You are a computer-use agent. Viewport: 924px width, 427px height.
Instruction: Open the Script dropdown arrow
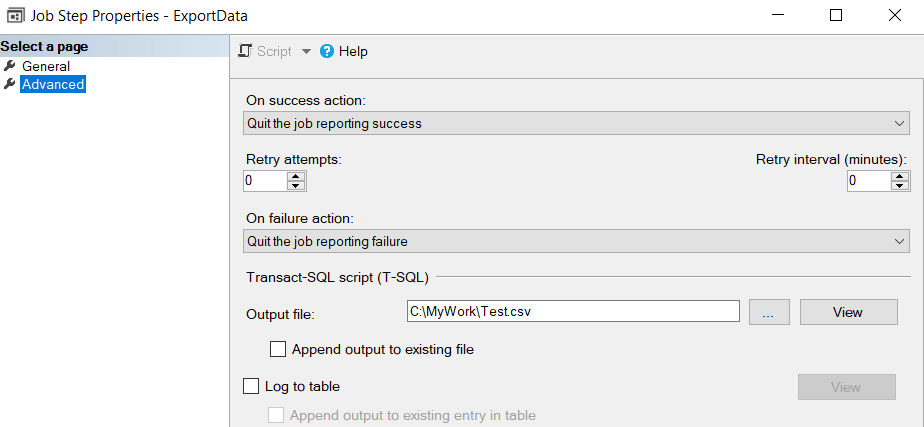[x=306, y=51]
